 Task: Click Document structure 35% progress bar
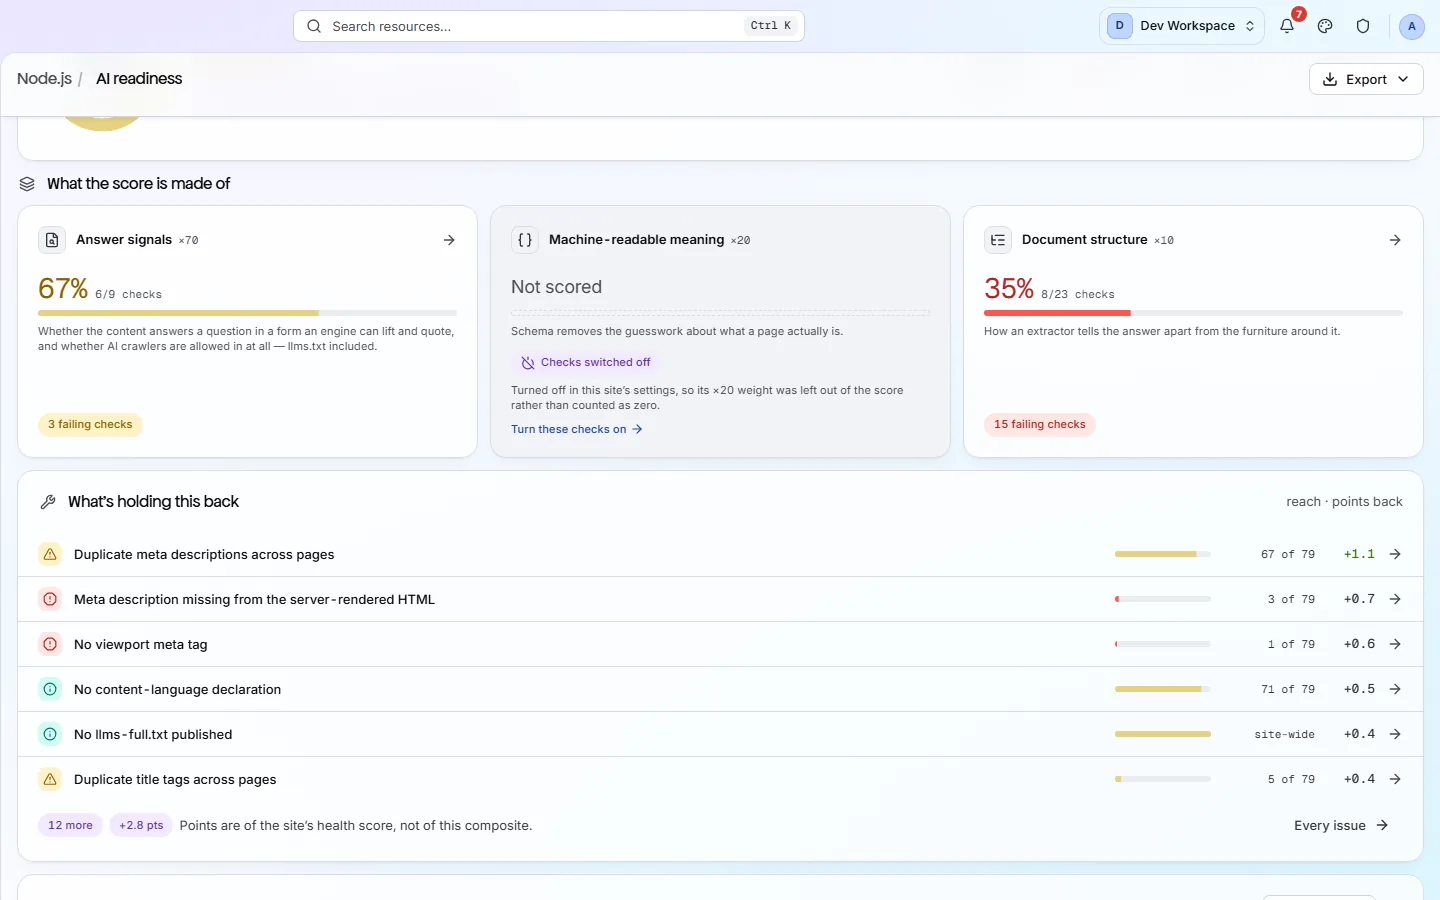pos(1193,313)
